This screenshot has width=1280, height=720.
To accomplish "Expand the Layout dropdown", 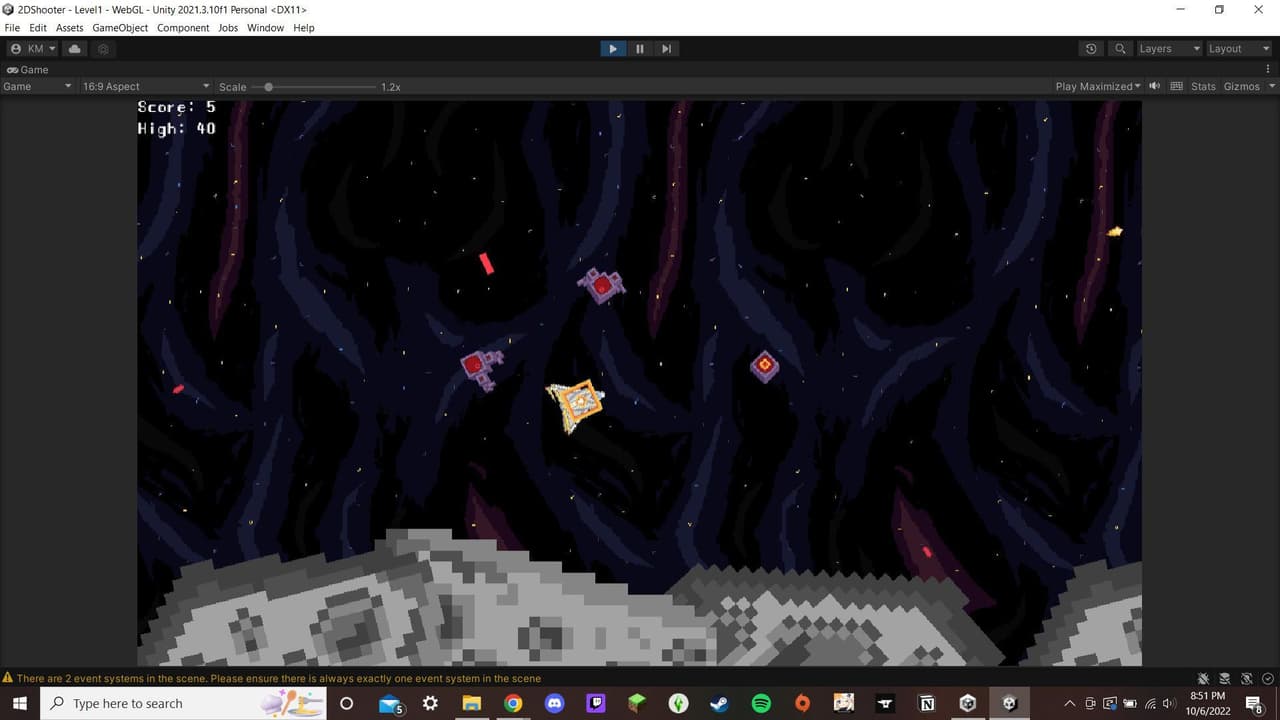I will (x=1238, y=48).
